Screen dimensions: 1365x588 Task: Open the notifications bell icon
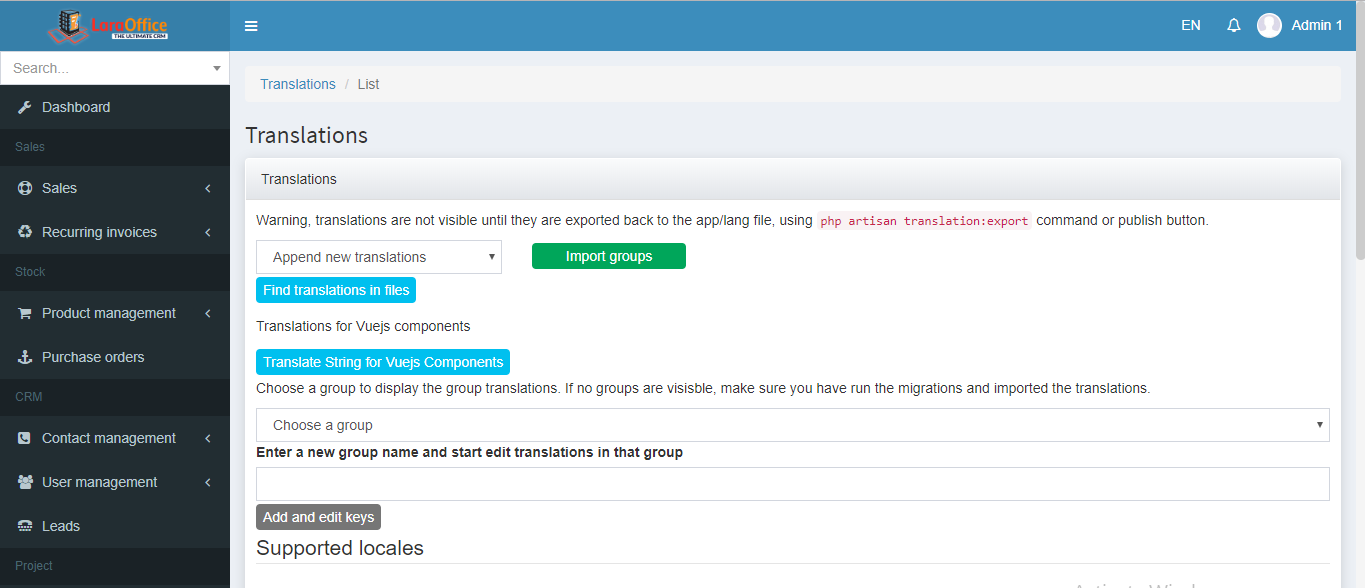coord(1233,26)
